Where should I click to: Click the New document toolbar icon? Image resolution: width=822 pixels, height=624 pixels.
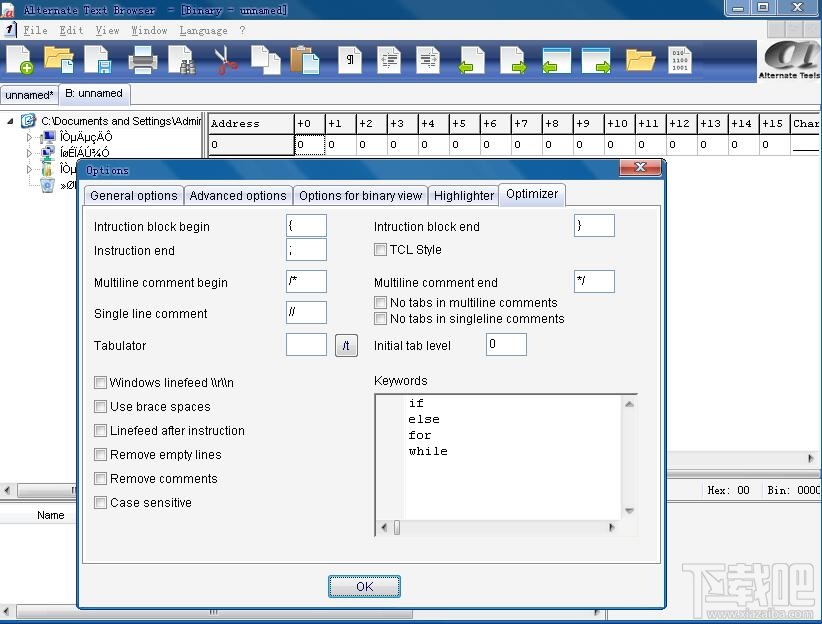pos(20,60)
